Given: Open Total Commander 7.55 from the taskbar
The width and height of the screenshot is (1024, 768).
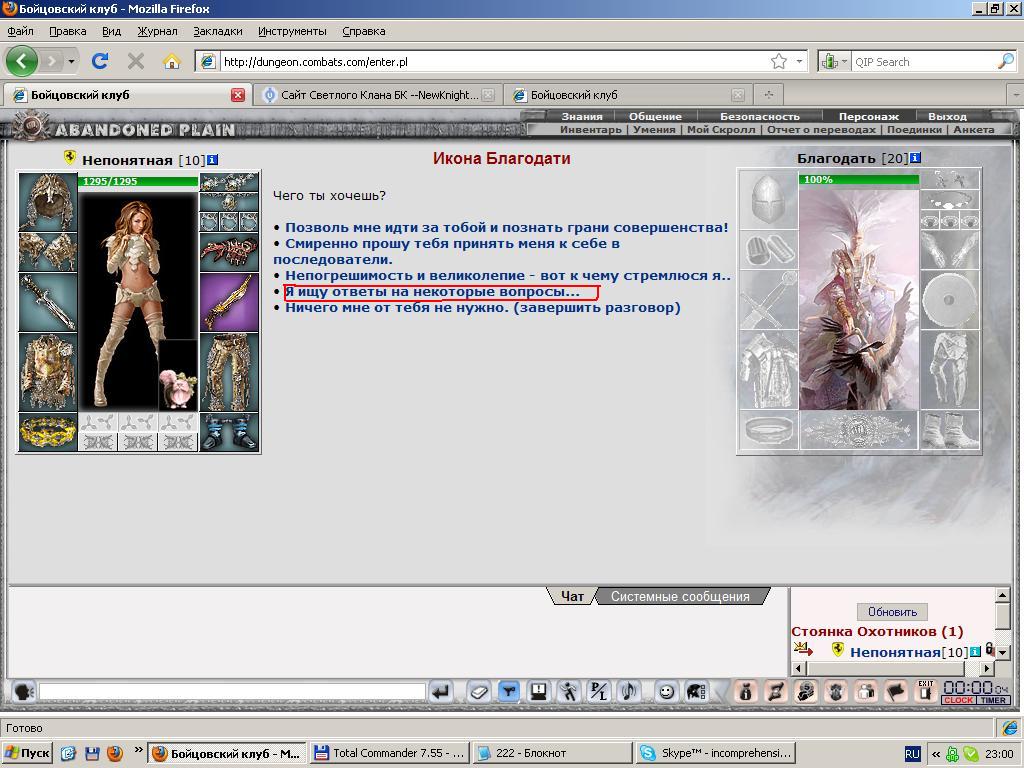Looking at the screenshot, I should (390, 753).
